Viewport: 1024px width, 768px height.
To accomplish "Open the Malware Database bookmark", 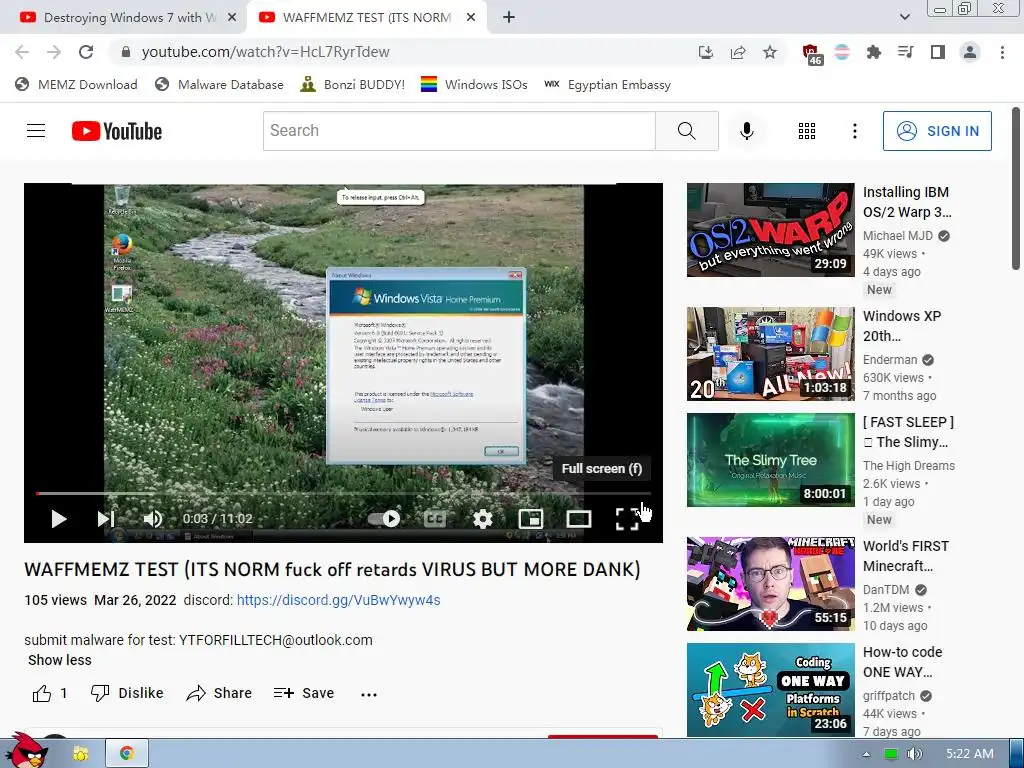I will click(219, 85).
